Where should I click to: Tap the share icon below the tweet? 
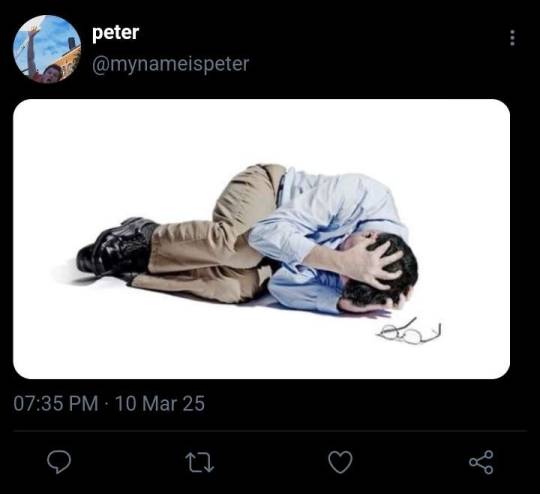point(481,462)
